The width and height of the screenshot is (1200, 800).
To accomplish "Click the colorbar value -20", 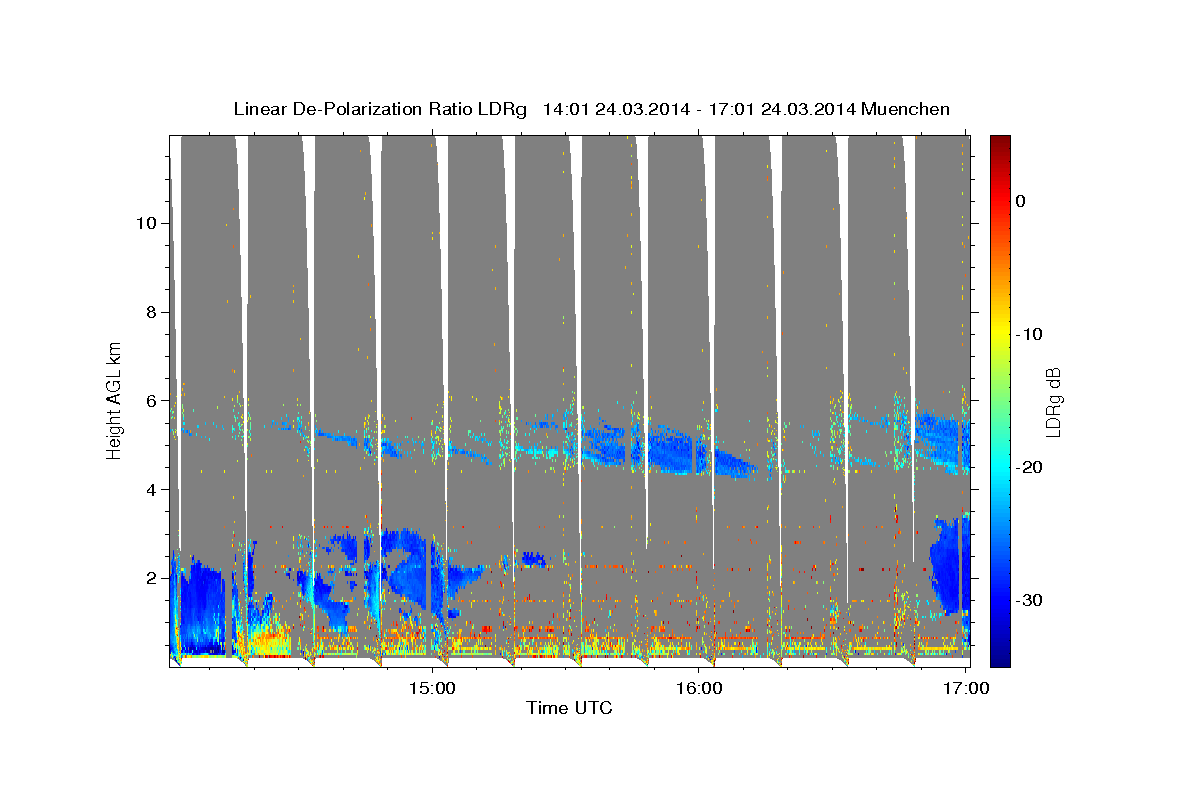I will pos(1029,467).
